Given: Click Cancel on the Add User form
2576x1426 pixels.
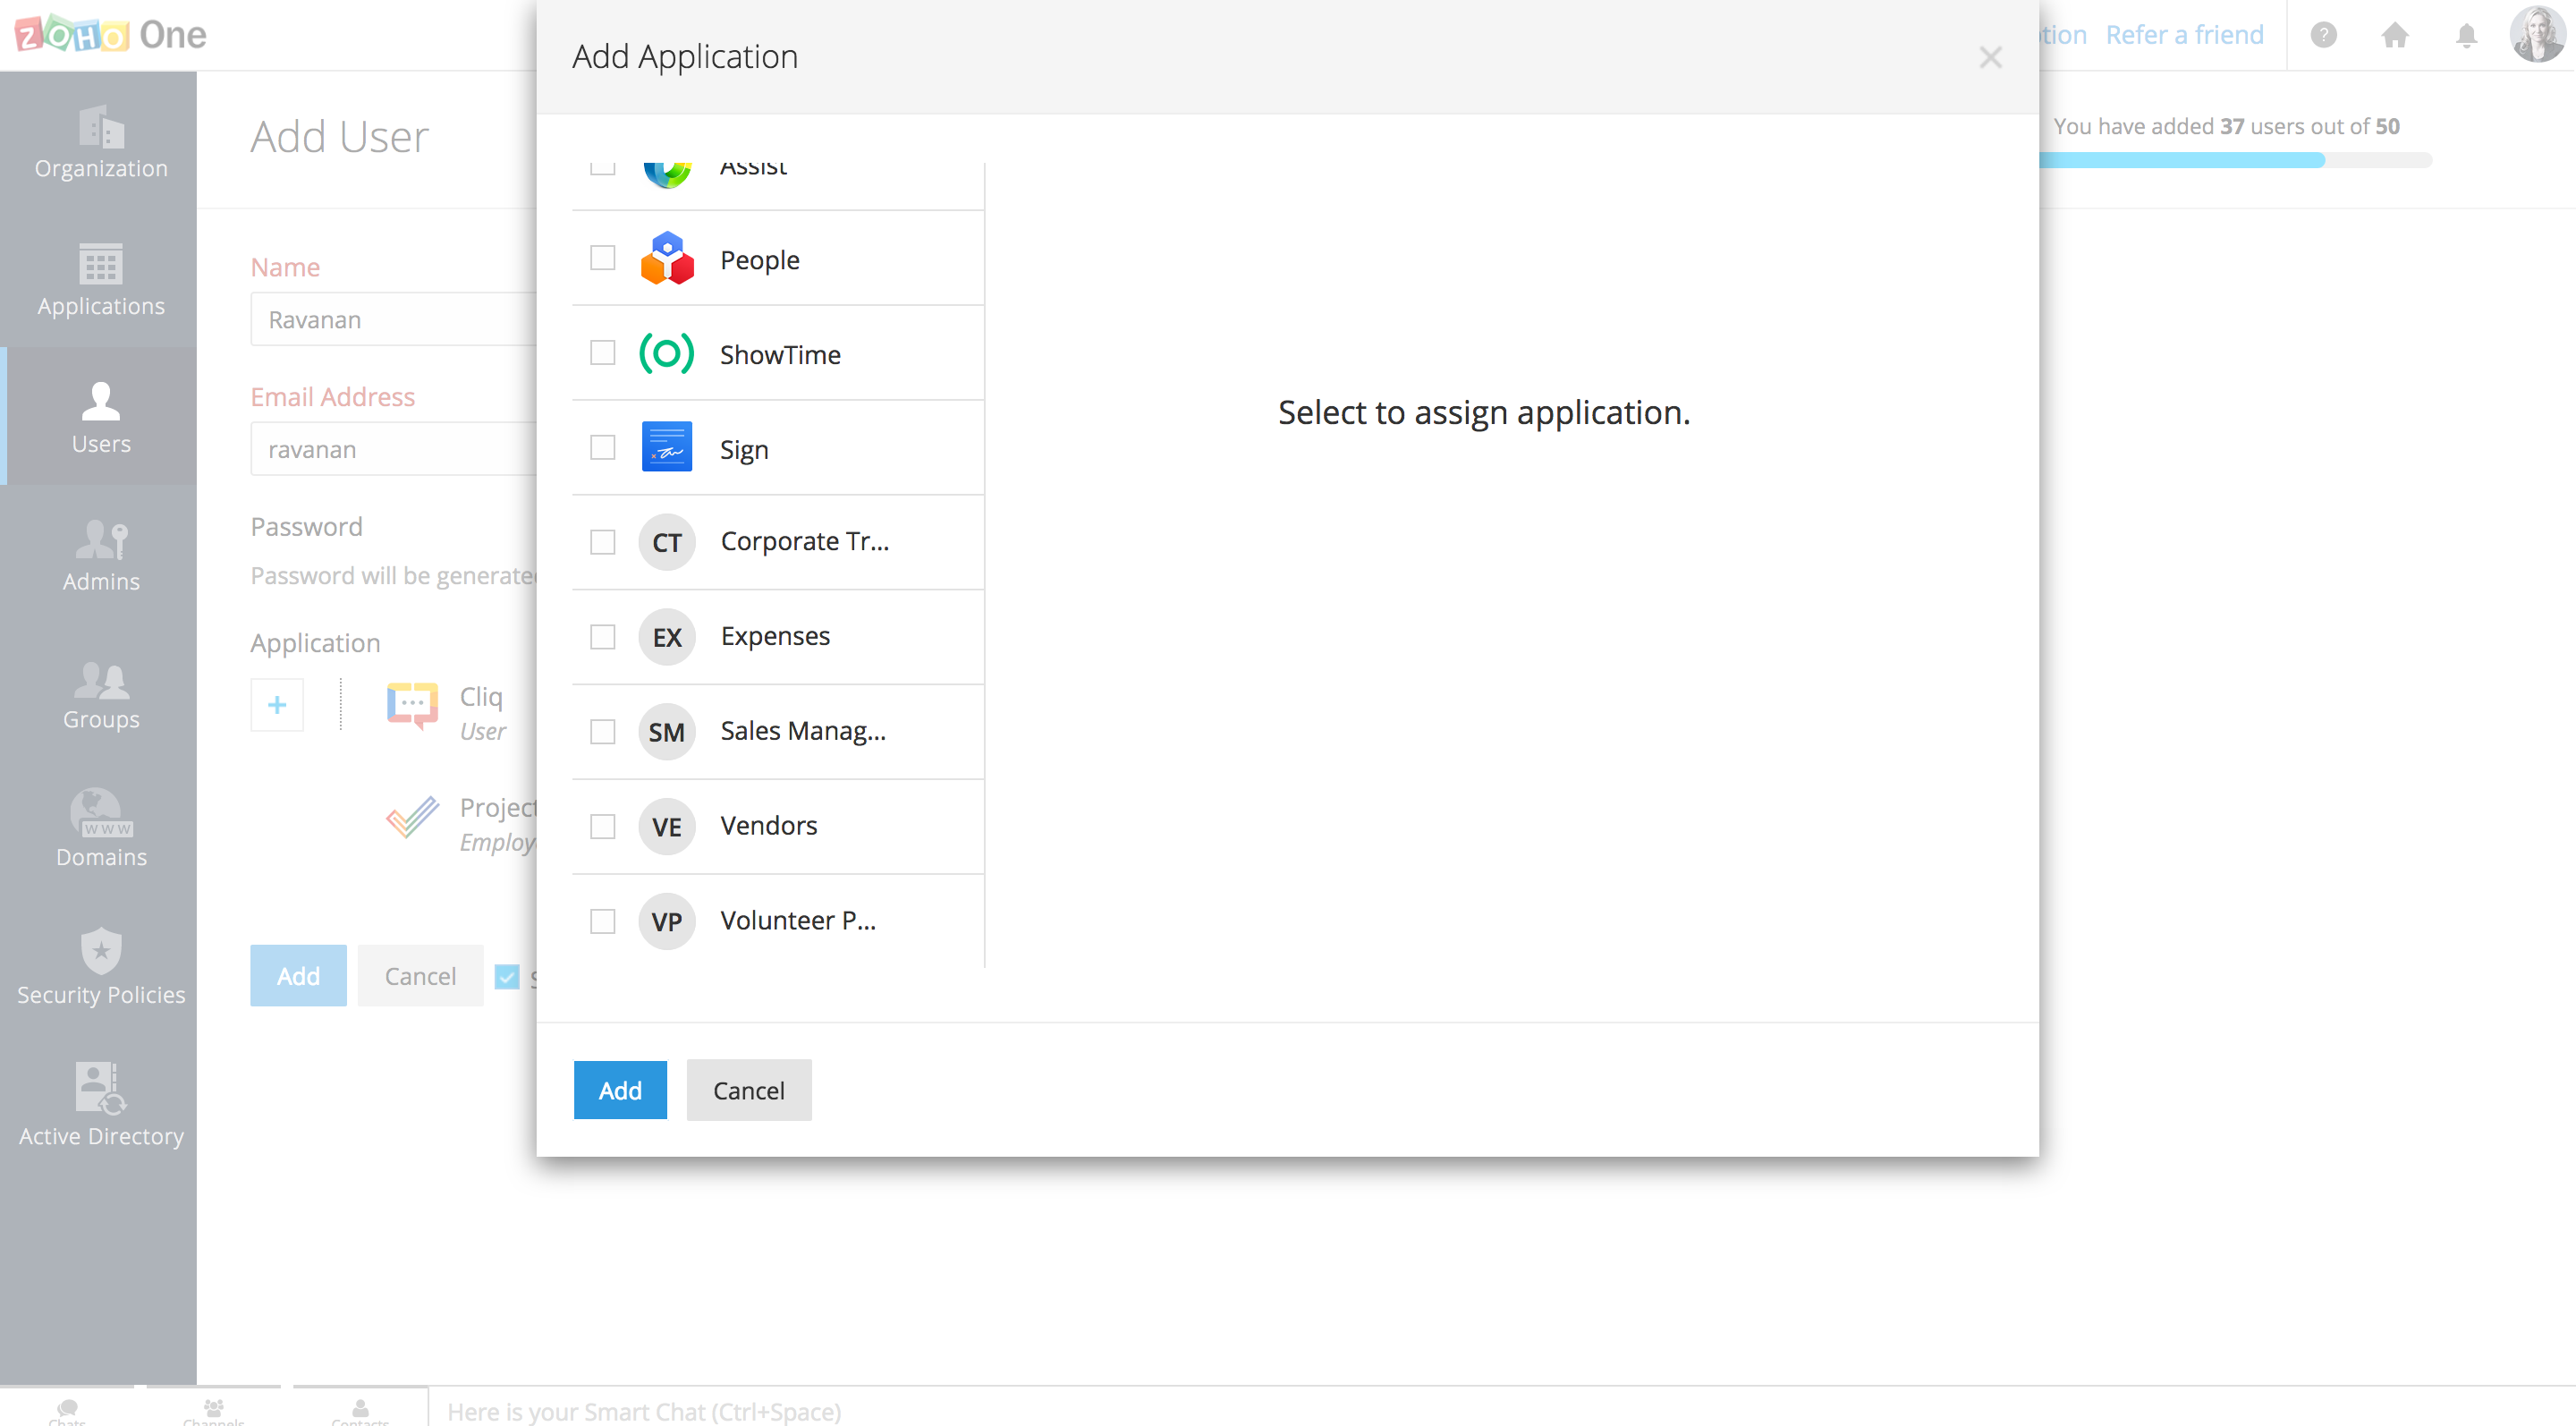Looking at the screenshot, I should click(x=420, y=976).
